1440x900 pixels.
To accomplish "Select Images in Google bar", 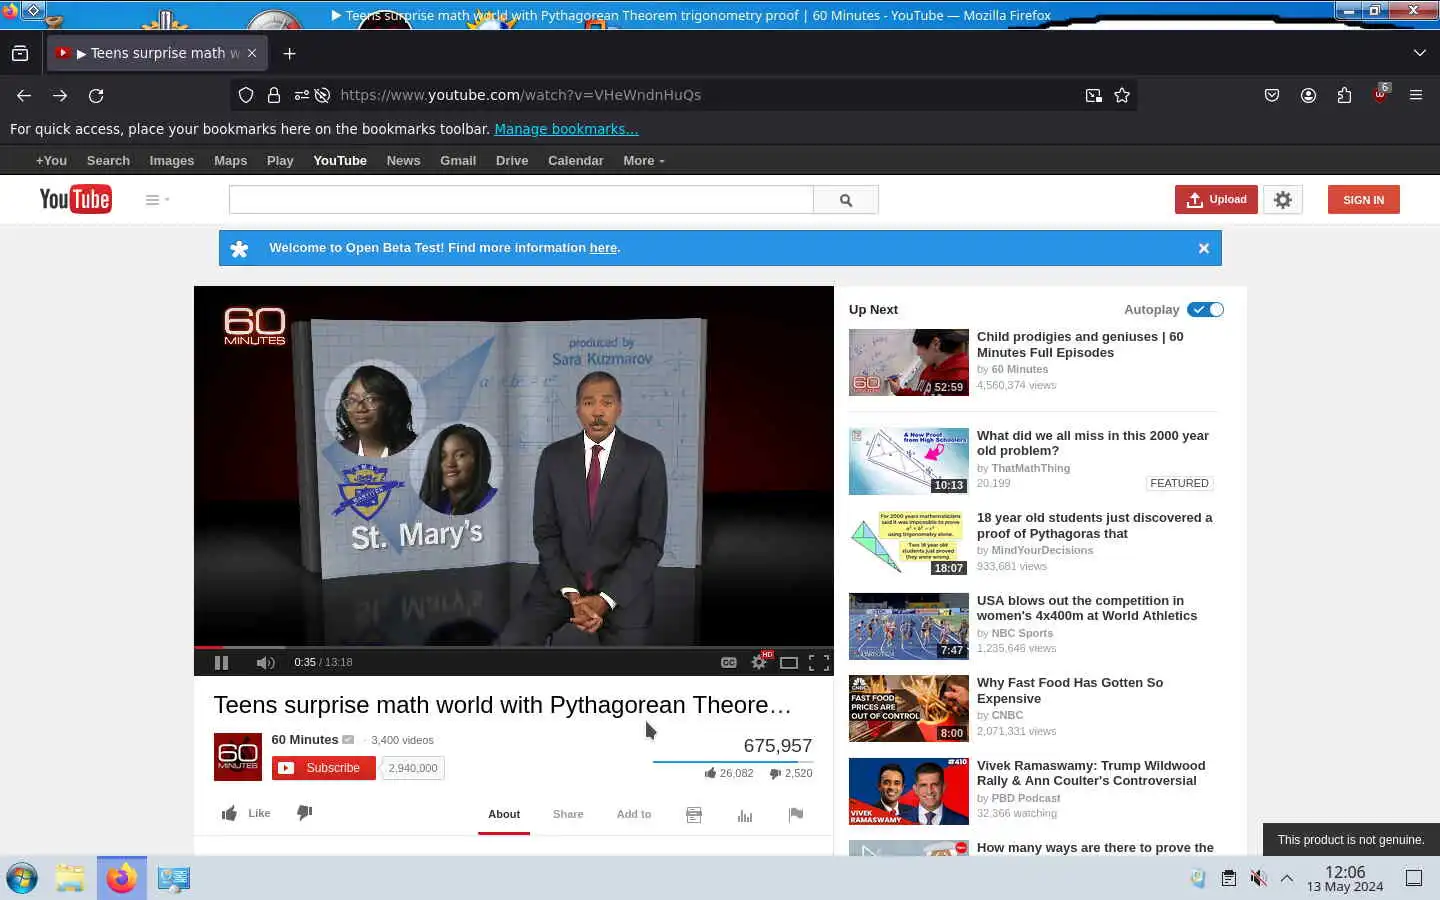I will 172,160.
